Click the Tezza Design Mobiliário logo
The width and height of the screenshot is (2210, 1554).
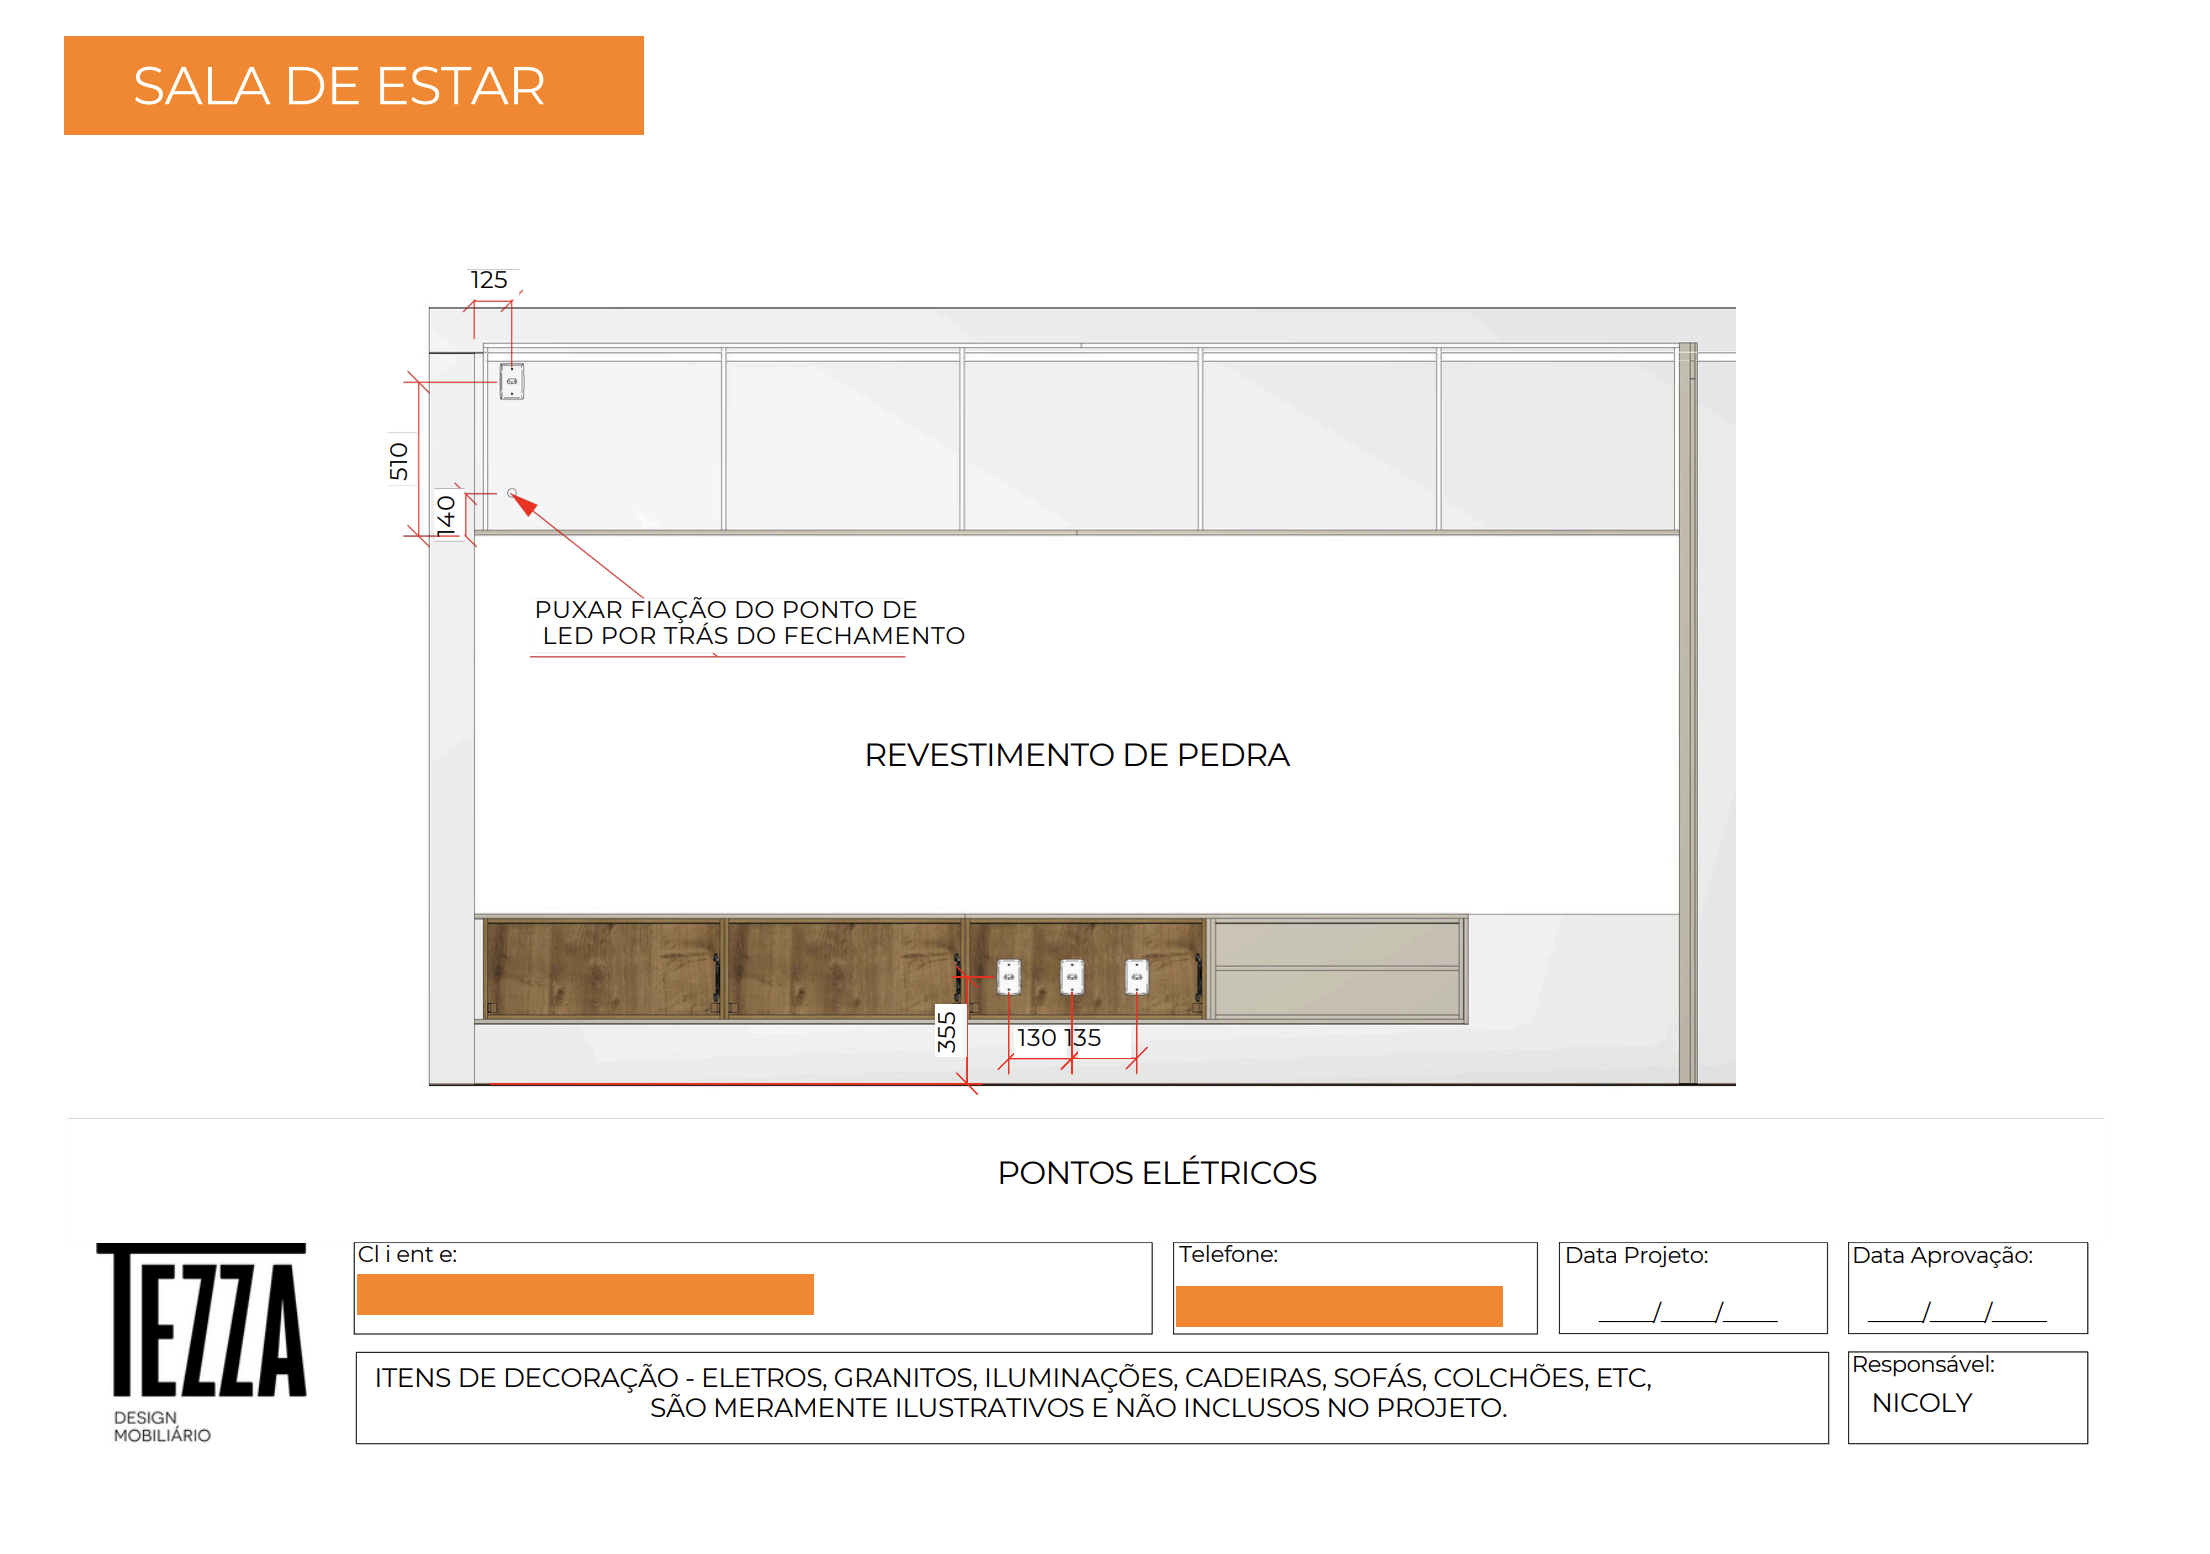click(x=200, y=1340)
